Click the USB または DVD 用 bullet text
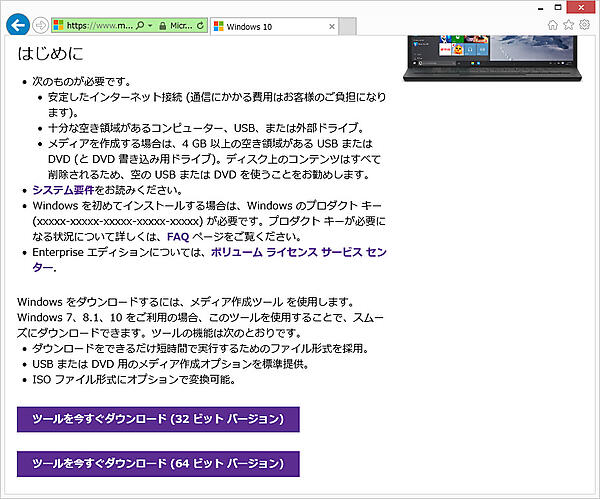Viewport: 600px width, 499px height. coord(171,364)
